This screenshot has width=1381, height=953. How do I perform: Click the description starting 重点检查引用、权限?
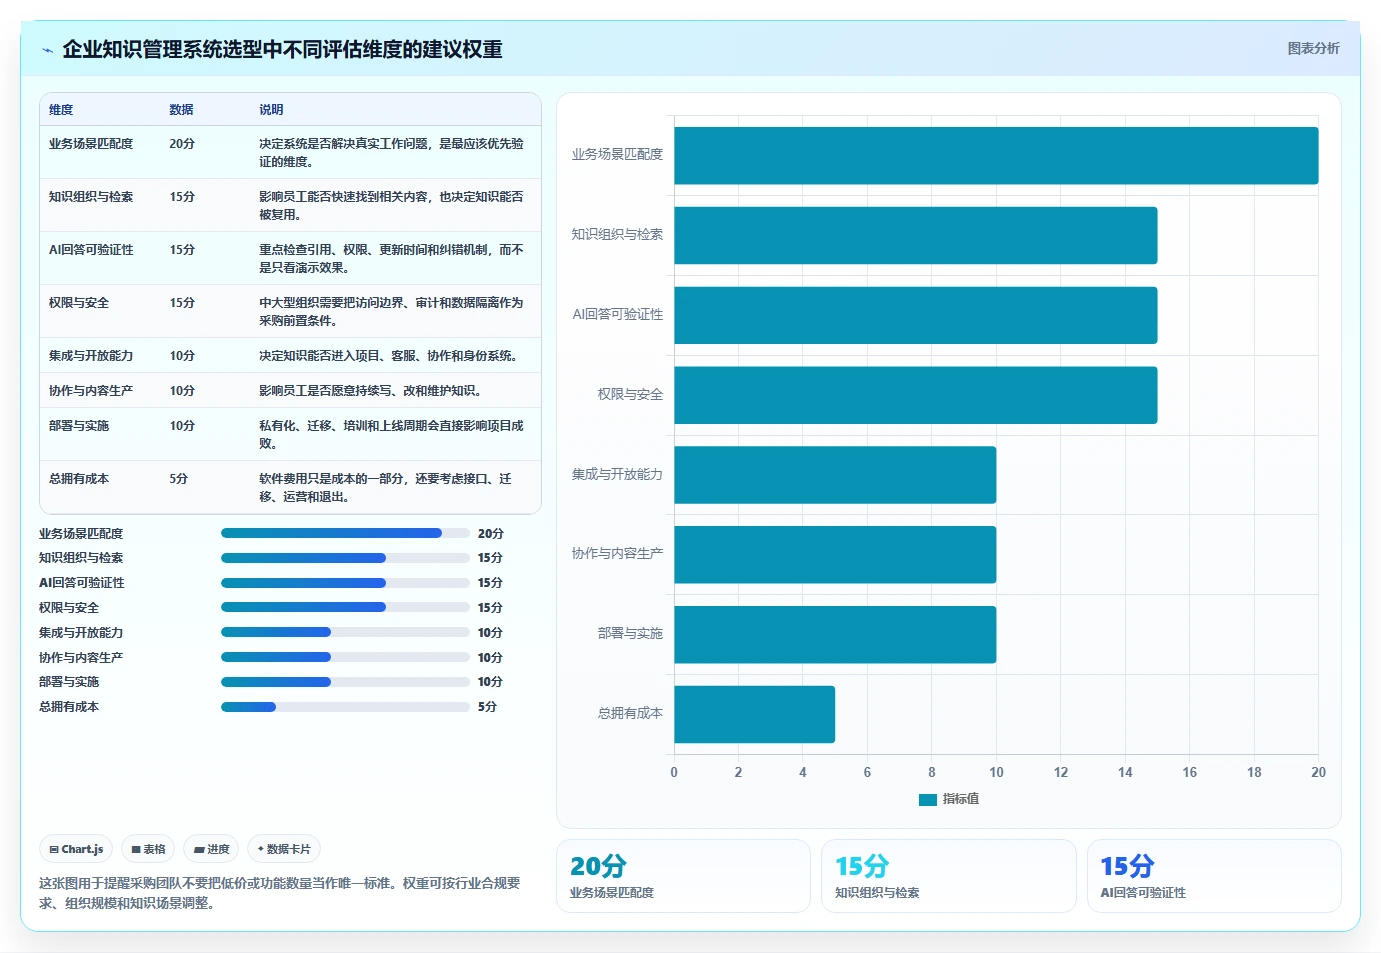[x=391, y=259]
